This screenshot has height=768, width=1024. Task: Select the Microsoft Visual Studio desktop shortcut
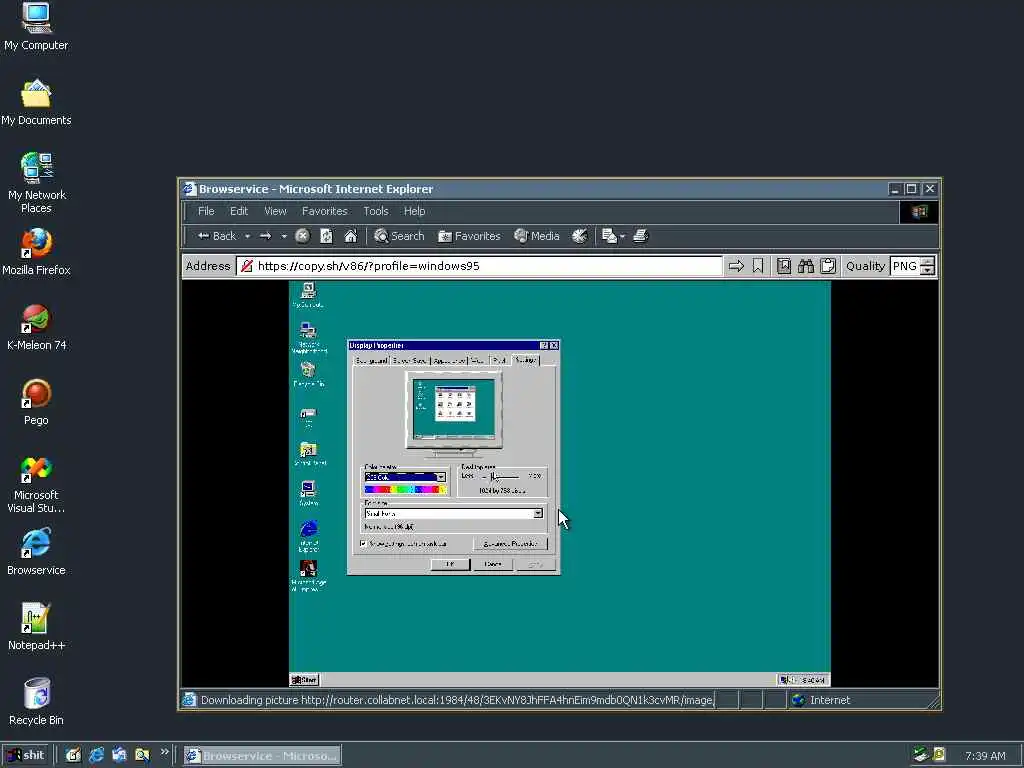click(36, 484)
